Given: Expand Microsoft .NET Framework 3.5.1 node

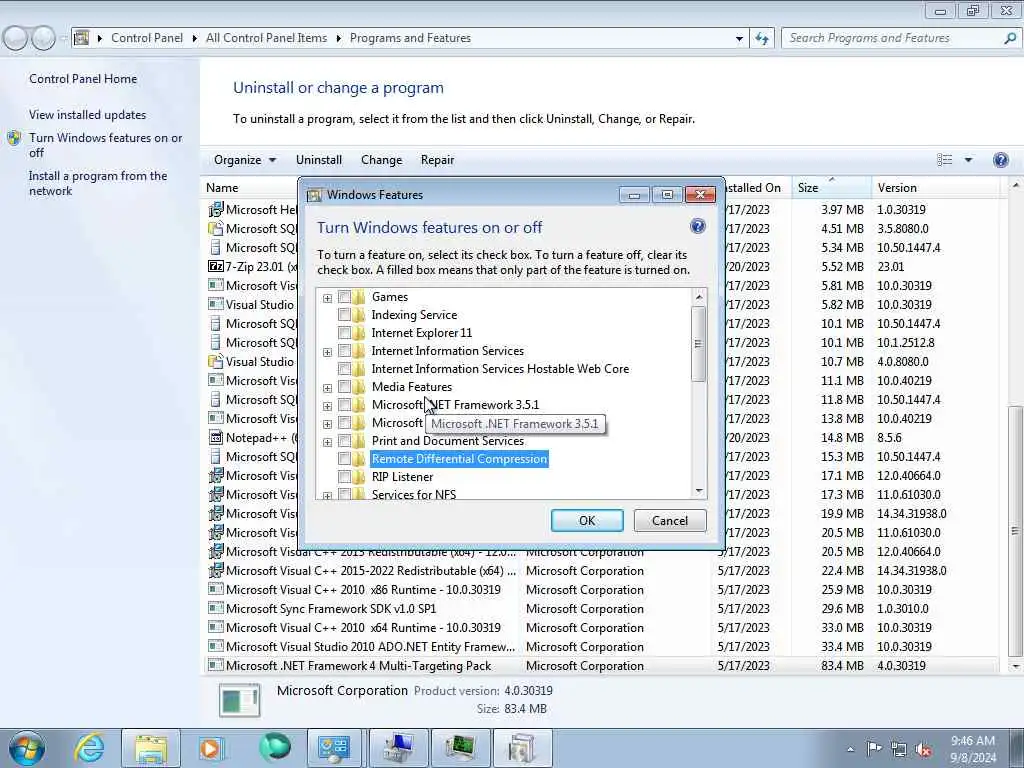Looking at the screenshot, I should (327, 406).
